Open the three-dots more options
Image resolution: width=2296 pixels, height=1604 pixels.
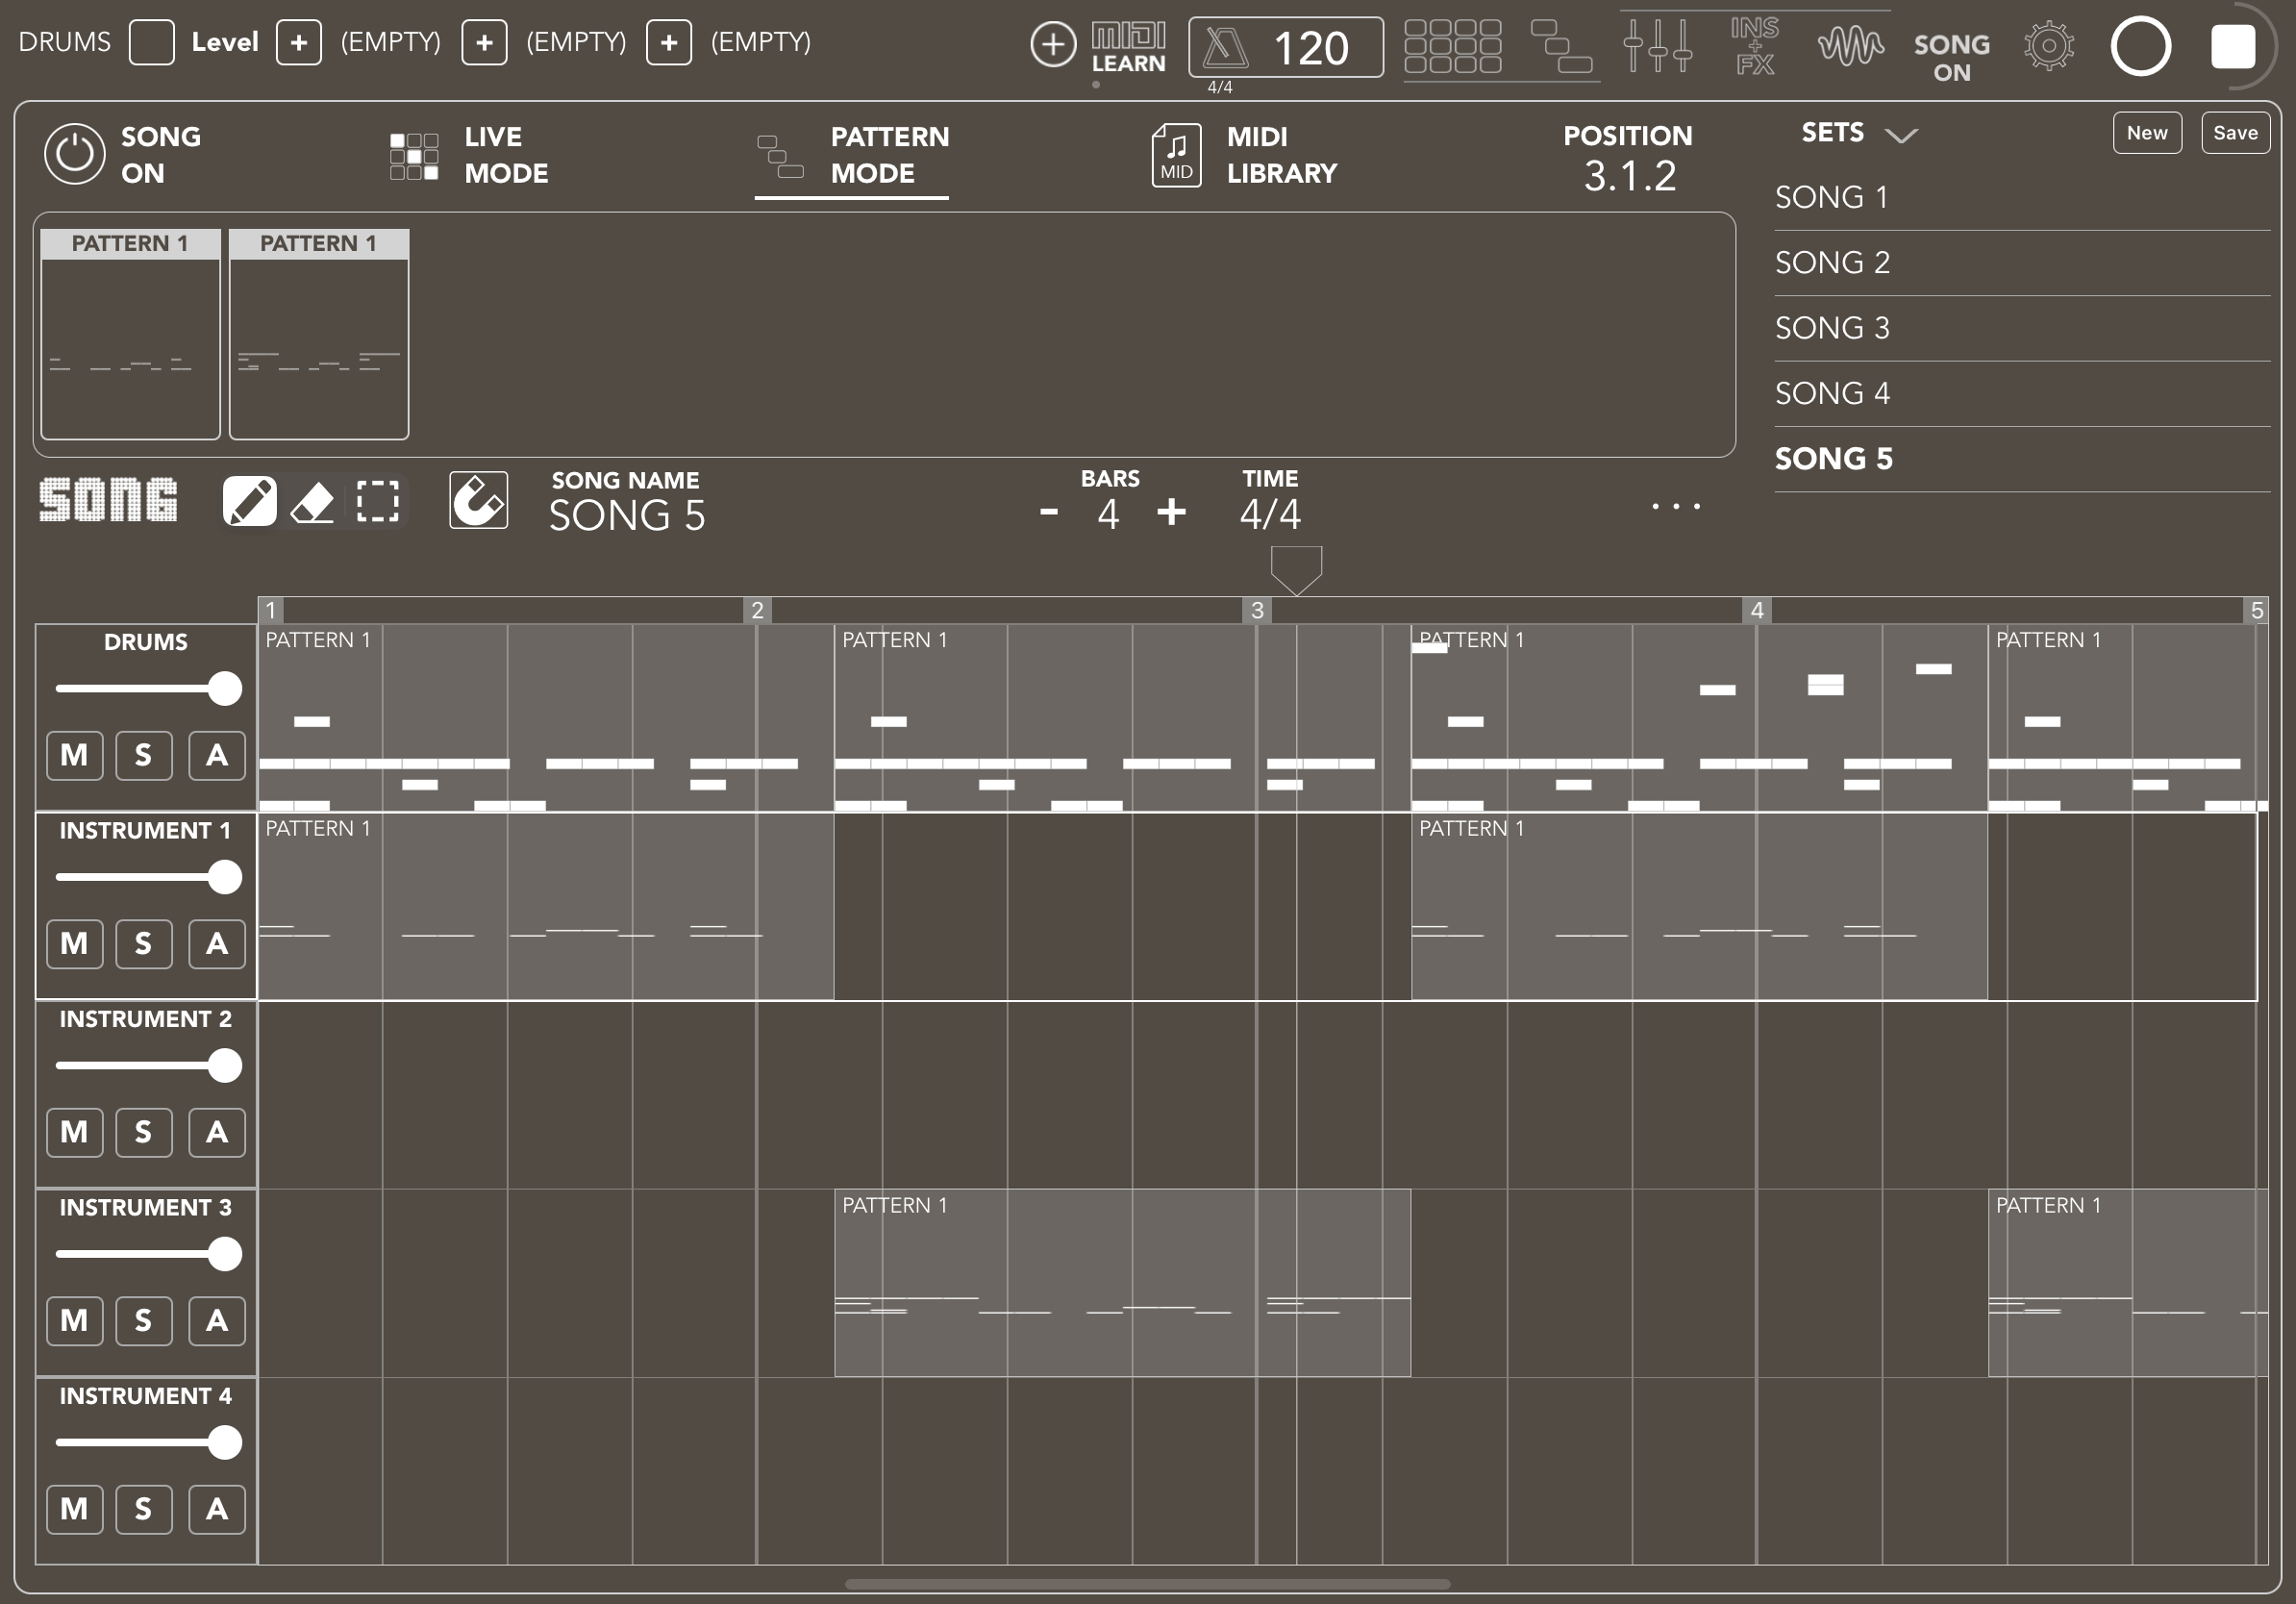pyautogui.click(x=1676, y=507)
